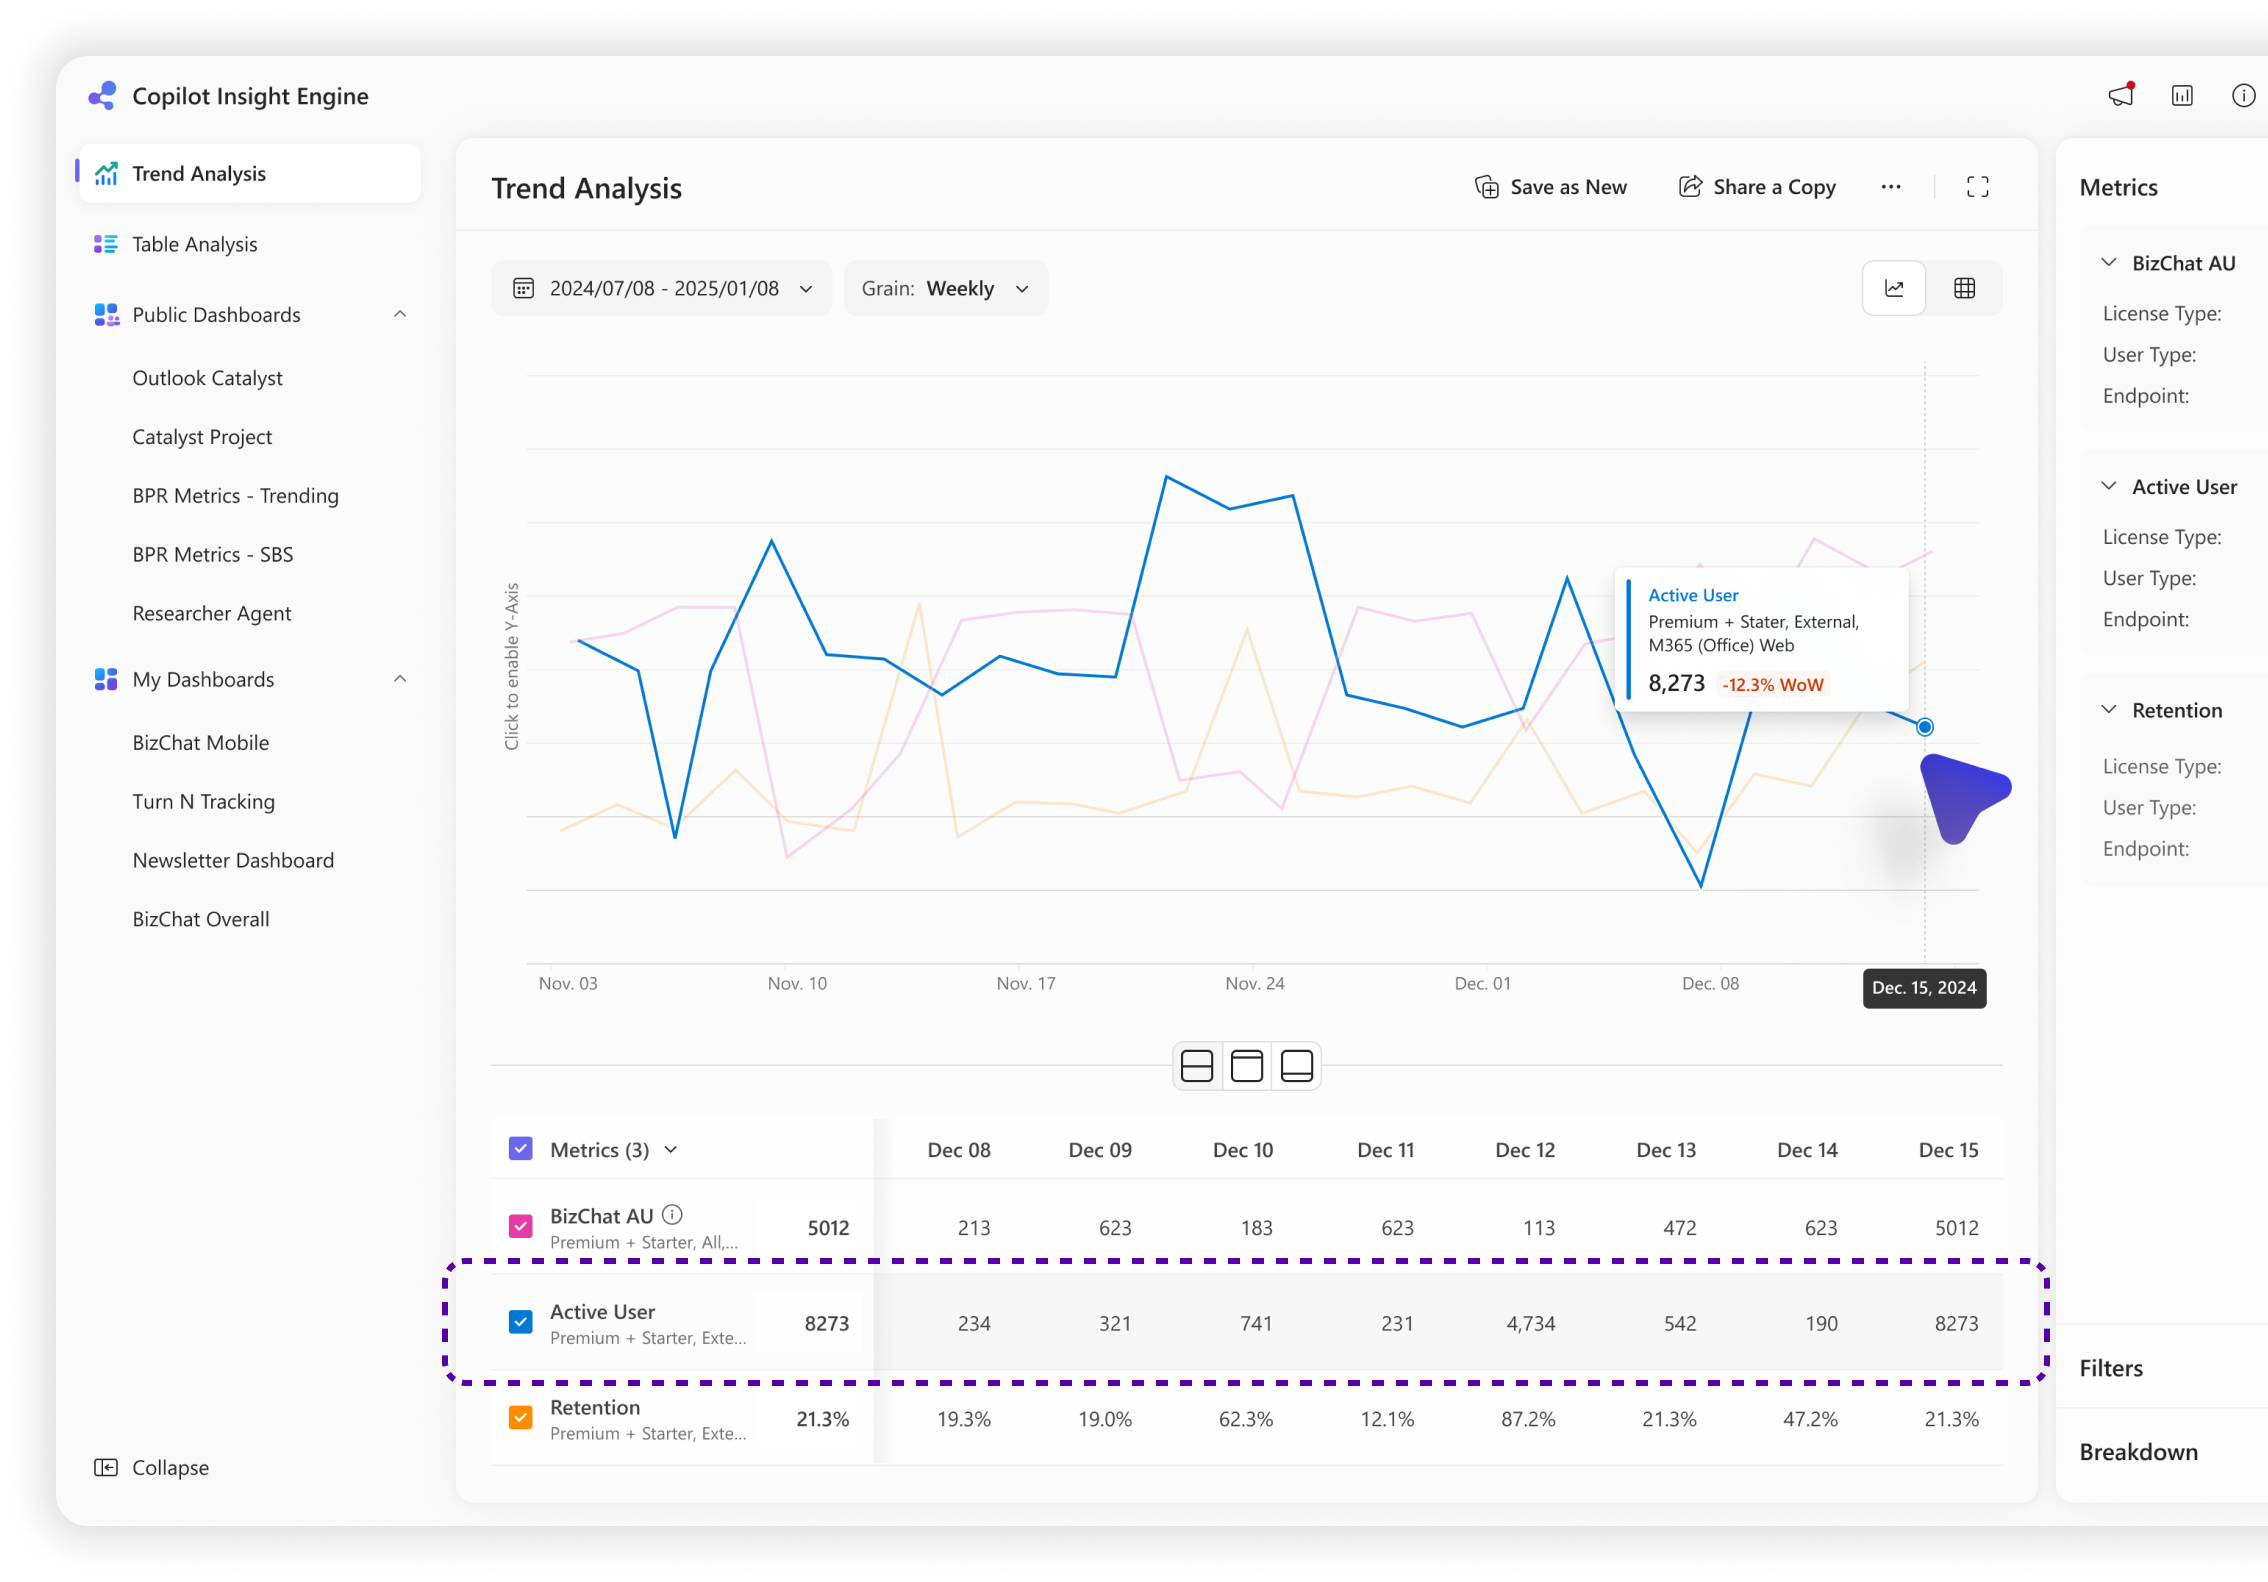The height and width of the screenshot is (1582, 2268).
Task: Click the Save as New button
Action: click(1551, 187)
